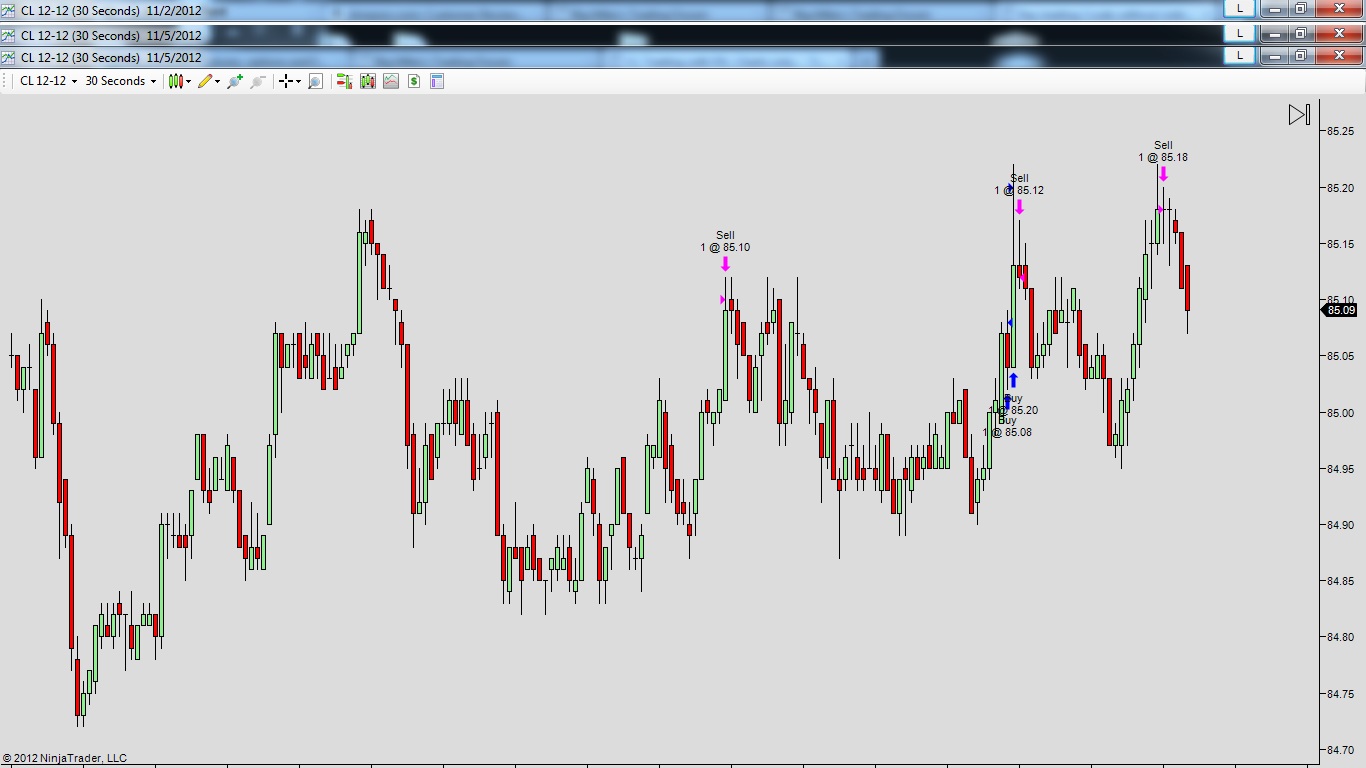Open the 30 Seconds interval dropdown

(120, 81)
